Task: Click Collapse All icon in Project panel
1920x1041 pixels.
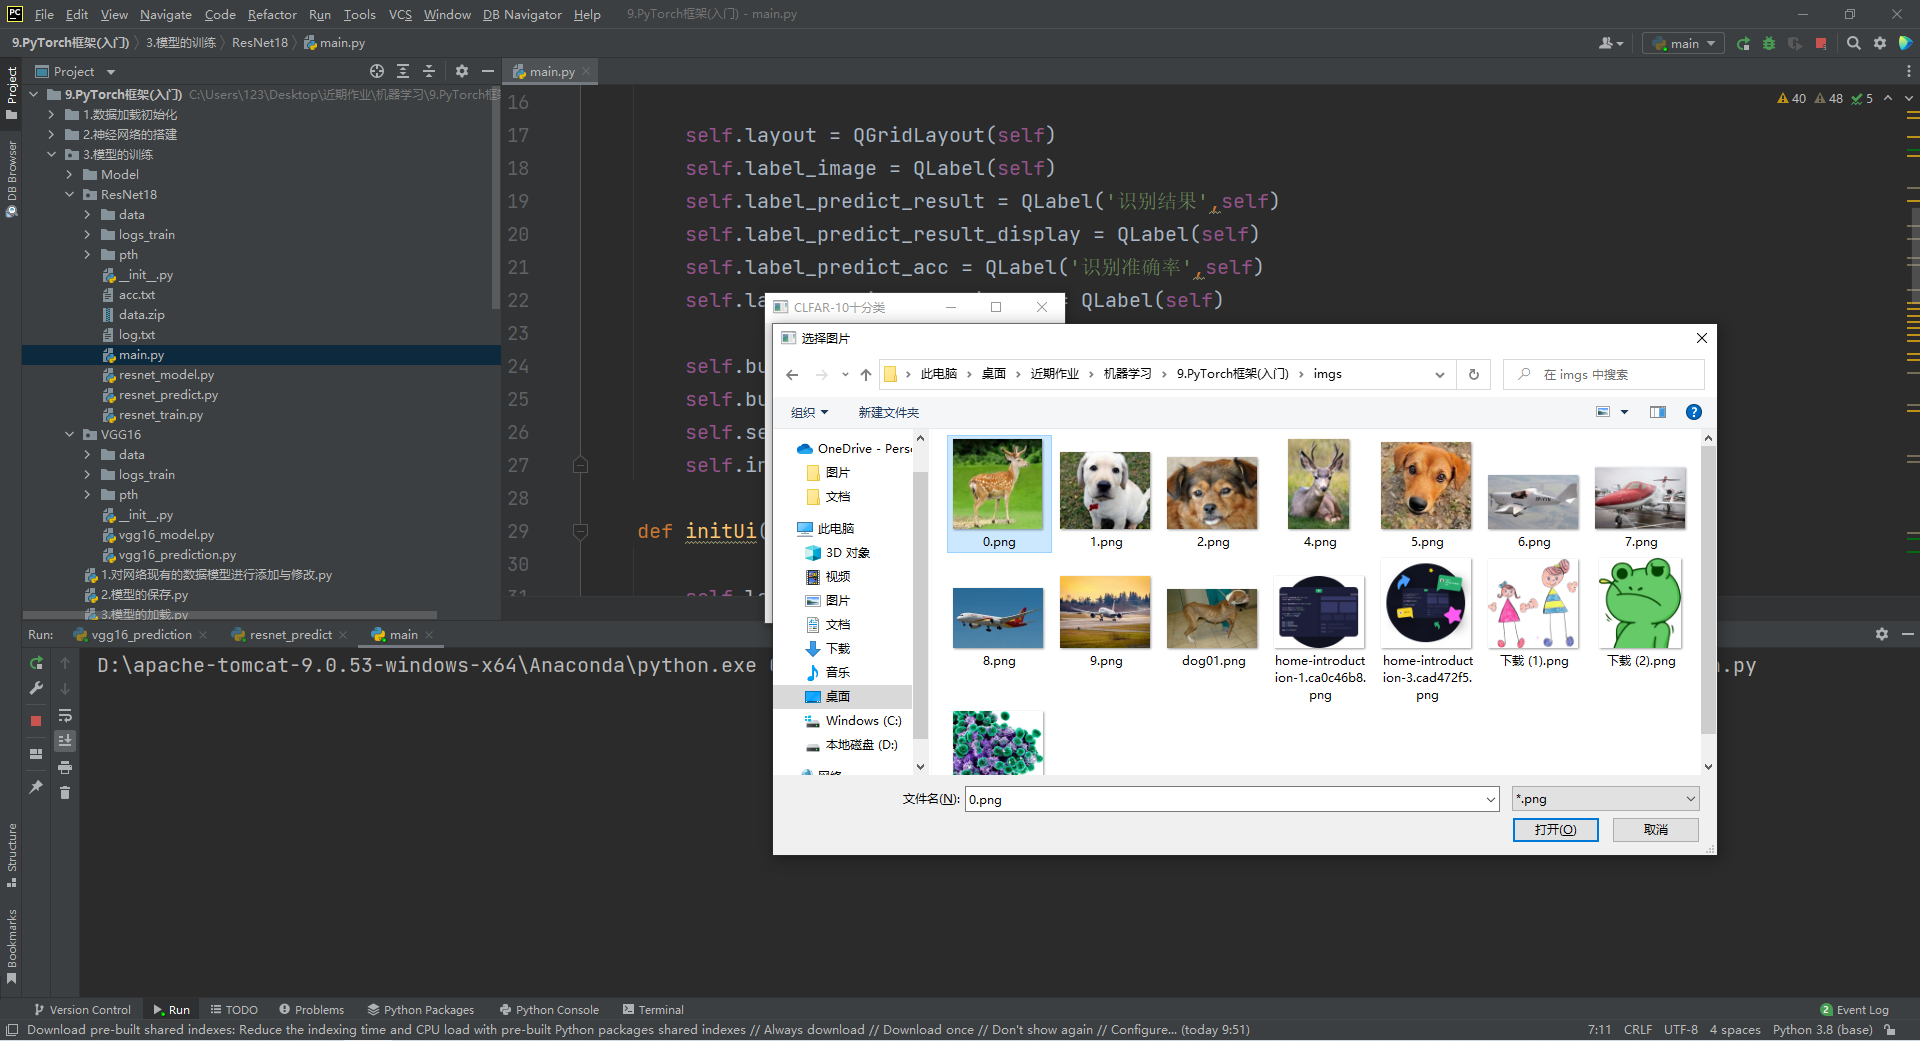Action: coord(429,71)
